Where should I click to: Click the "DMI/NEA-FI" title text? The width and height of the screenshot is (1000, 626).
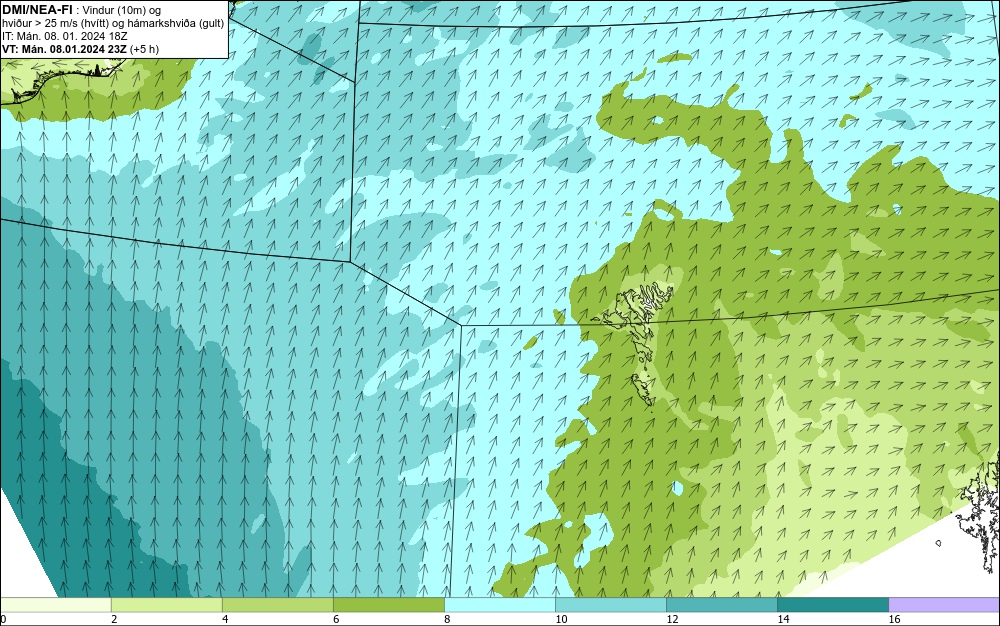click(x=37, y=10)
